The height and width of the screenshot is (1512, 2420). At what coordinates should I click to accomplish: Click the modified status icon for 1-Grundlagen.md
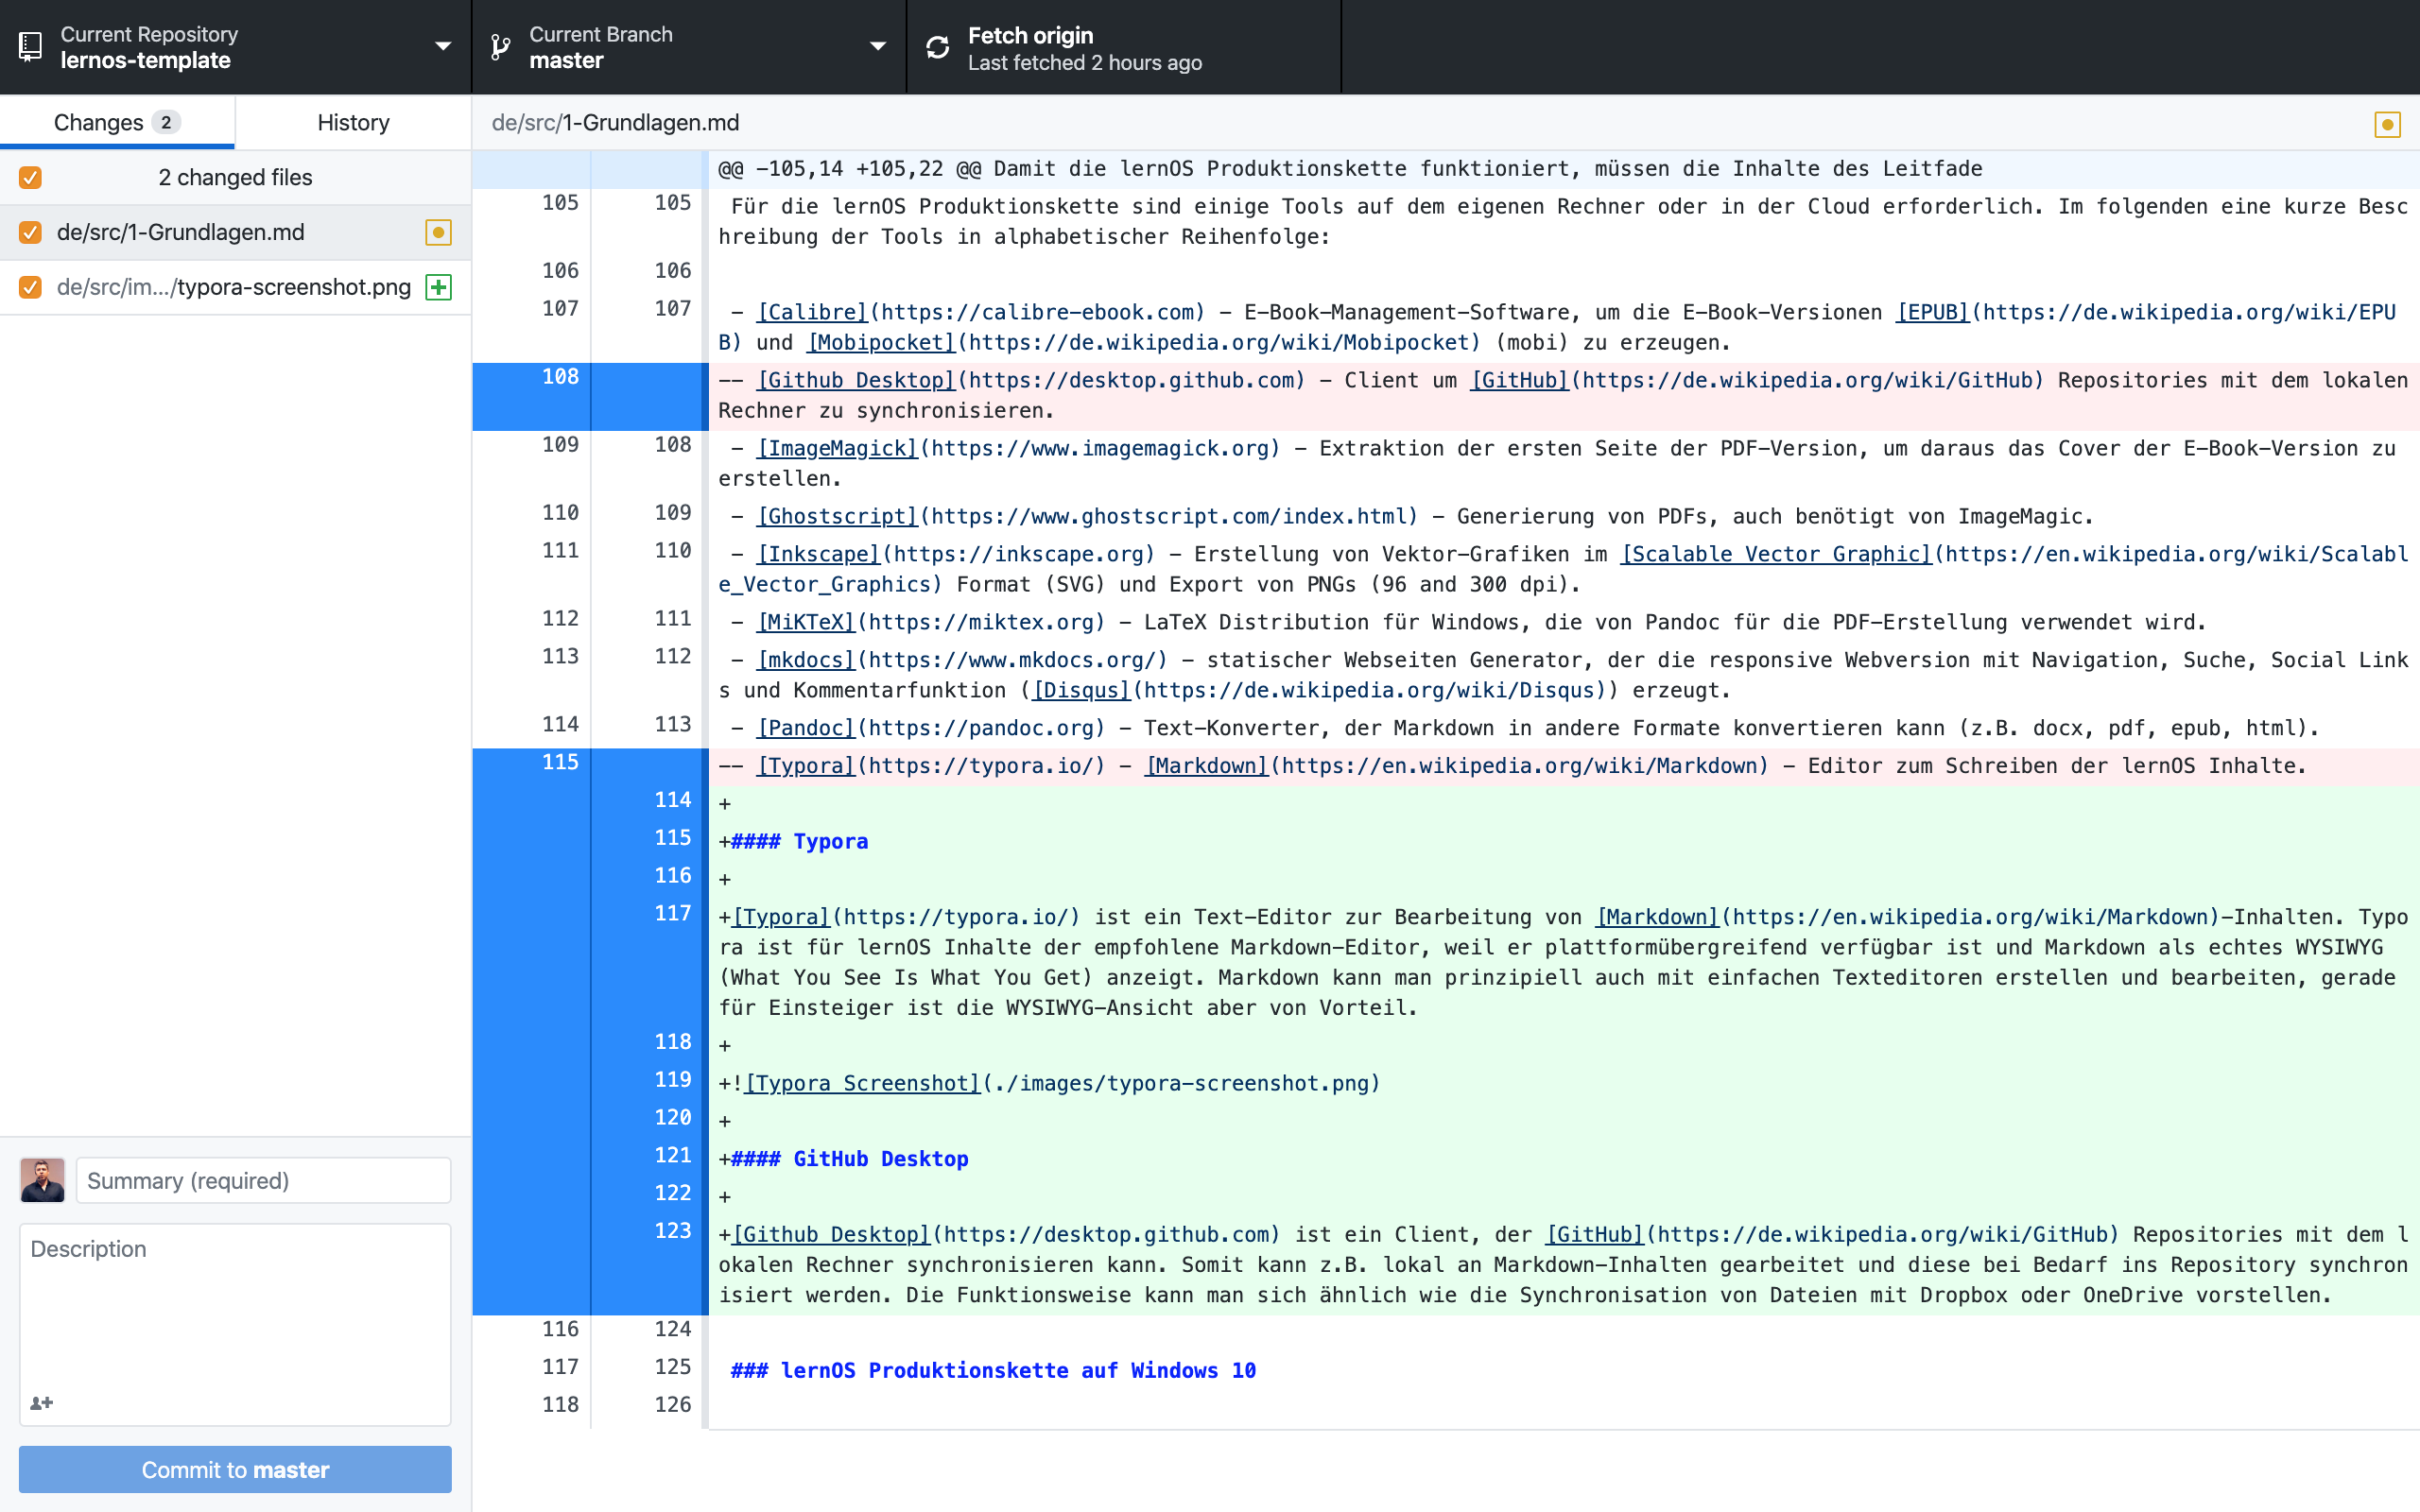pyautogui.click(x=438, y=233)
